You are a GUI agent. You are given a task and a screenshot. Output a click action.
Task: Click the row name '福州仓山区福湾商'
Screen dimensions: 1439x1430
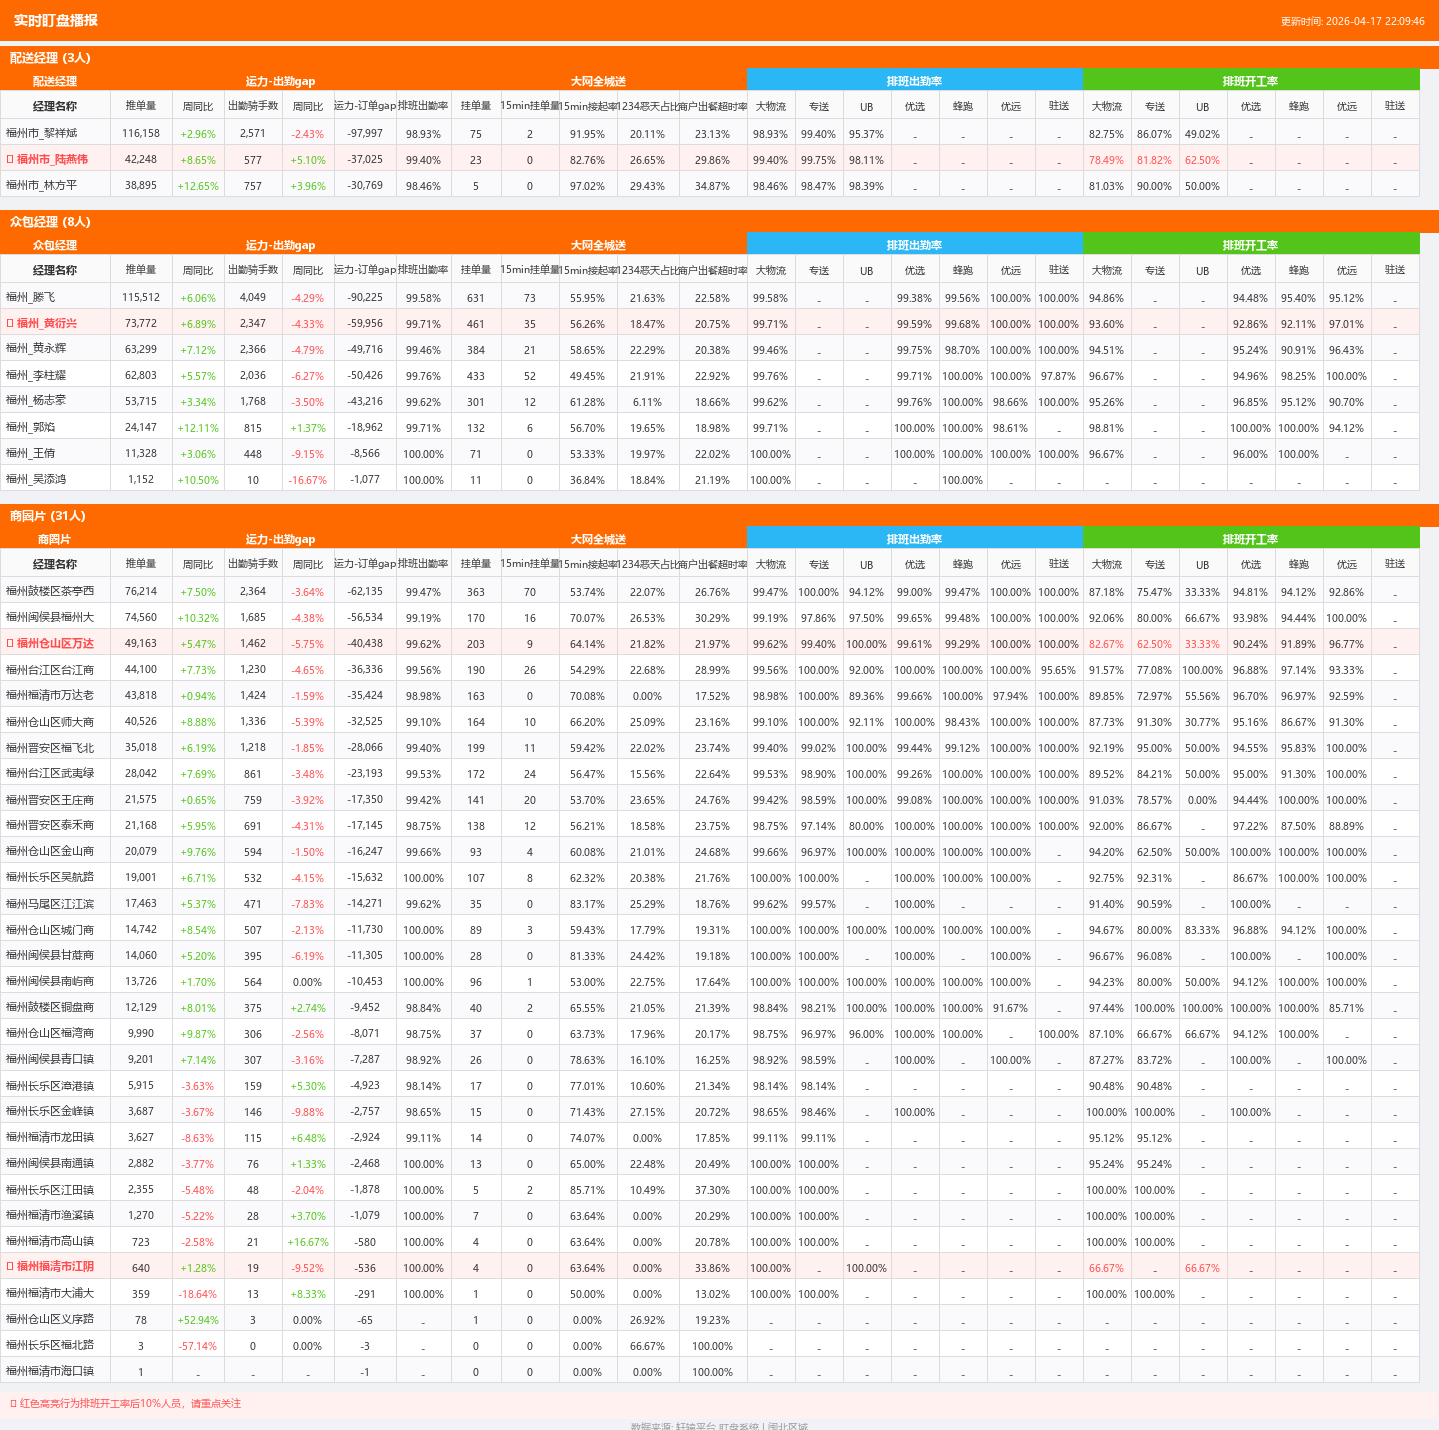50,1033
